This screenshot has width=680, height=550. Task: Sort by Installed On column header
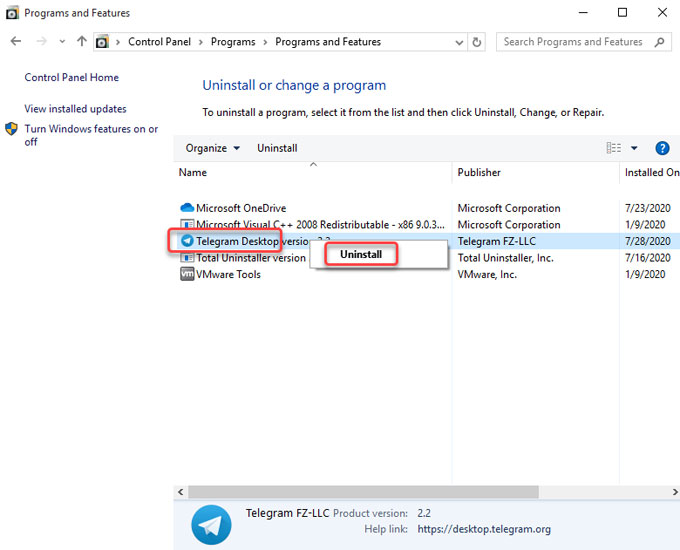click(651, 172)
